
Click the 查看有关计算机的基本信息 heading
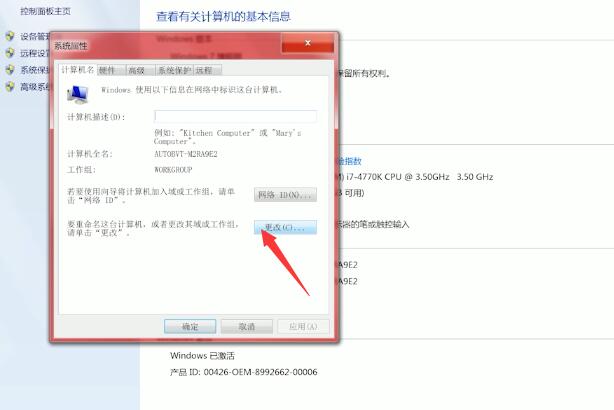pos(223,16)
